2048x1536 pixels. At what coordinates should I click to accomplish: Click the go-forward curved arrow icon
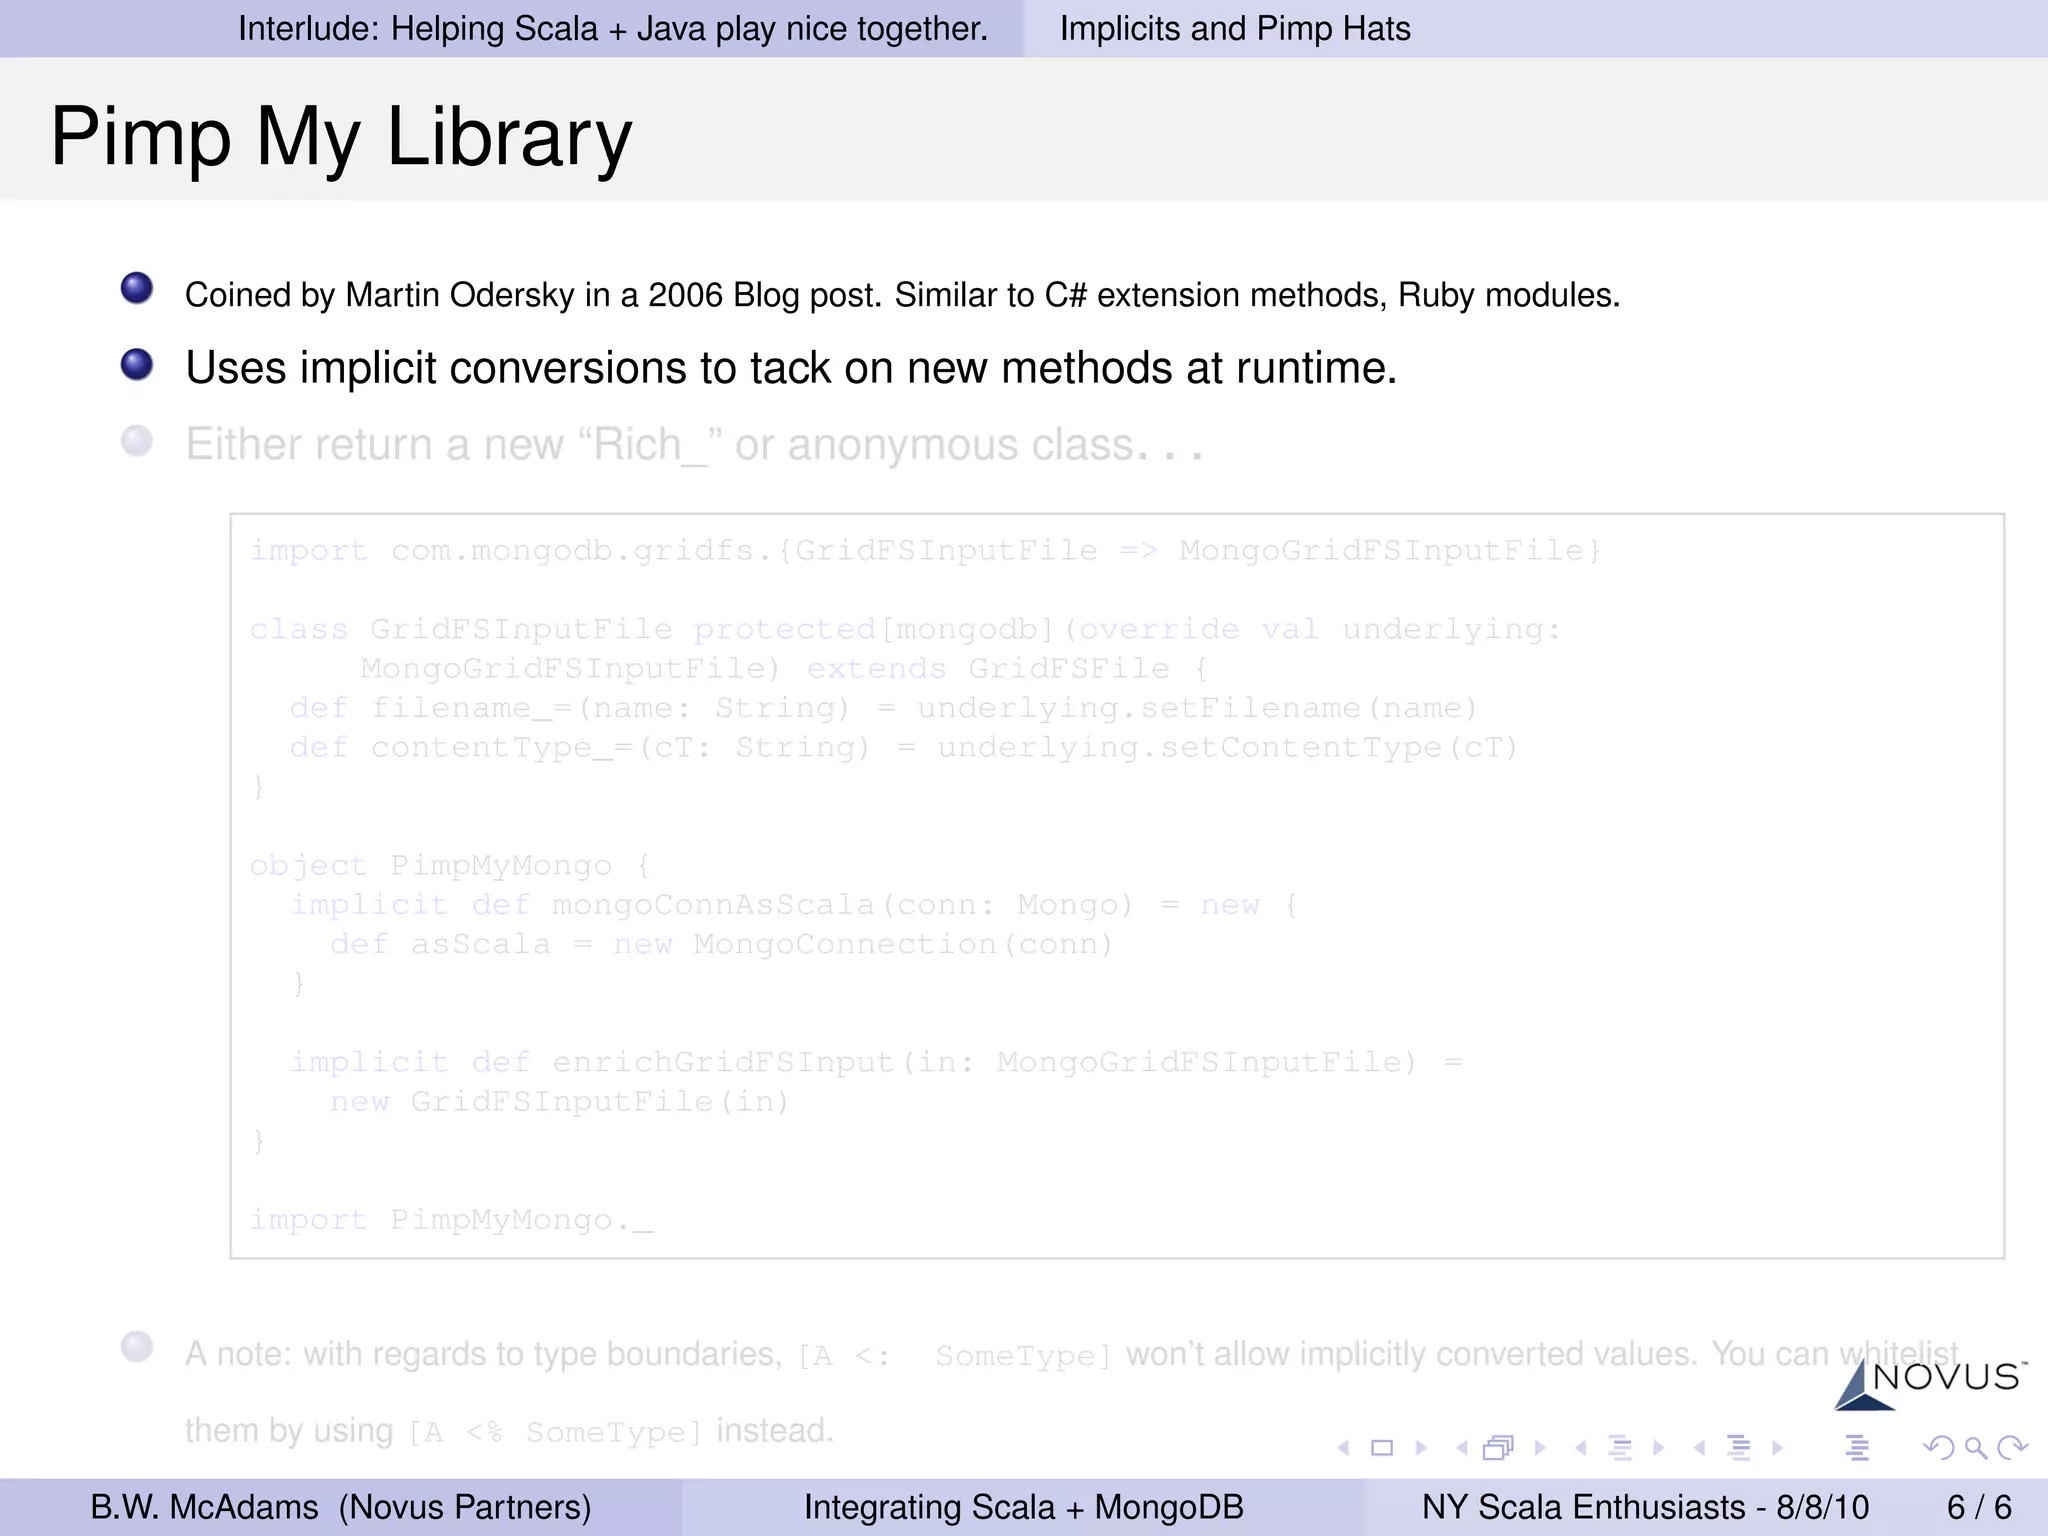pos(2012,1447)
